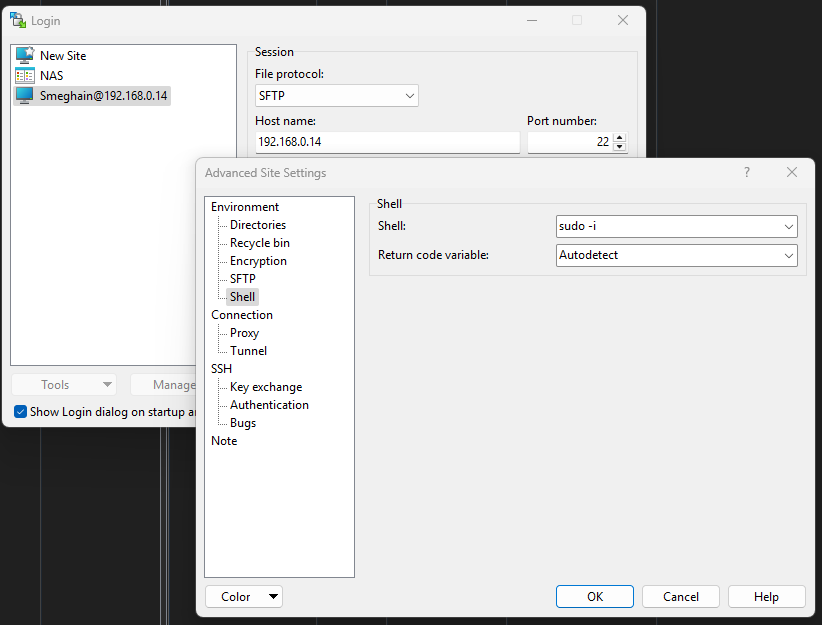The width and height of the screenshot is (822, 625).
Task: Select Encryption in the settings tree
Action: point(258,261)
